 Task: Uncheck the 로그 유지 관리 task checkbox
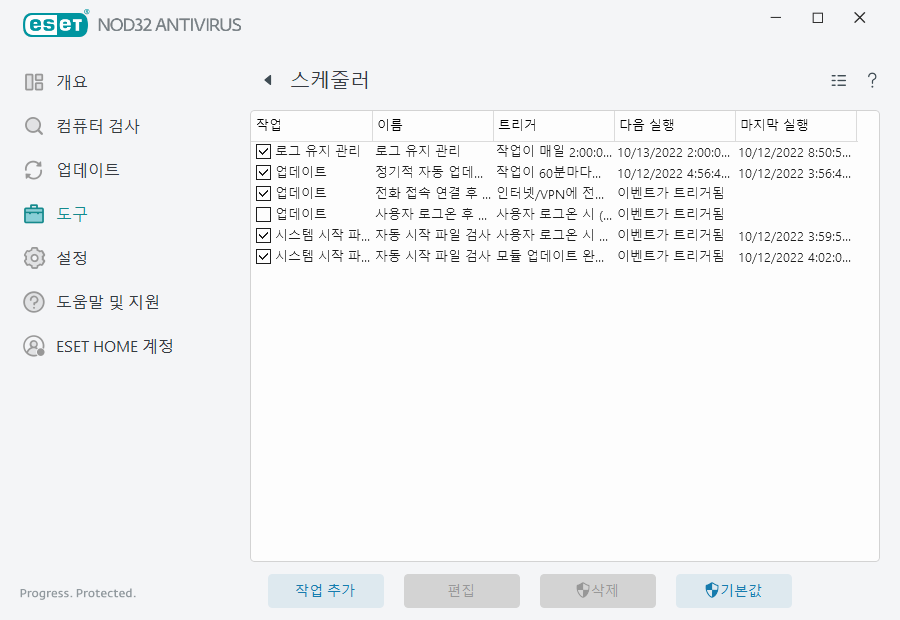click(x=263, y=149)
